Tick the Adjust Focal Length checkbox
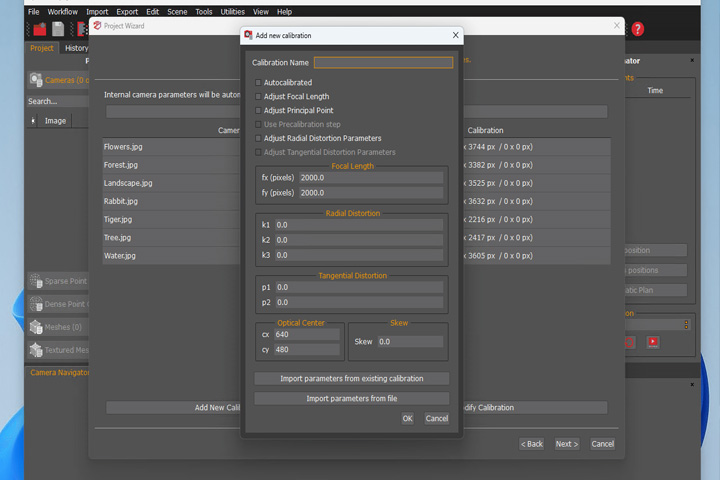This screenshot has width=720, height=480. [258, 96]
